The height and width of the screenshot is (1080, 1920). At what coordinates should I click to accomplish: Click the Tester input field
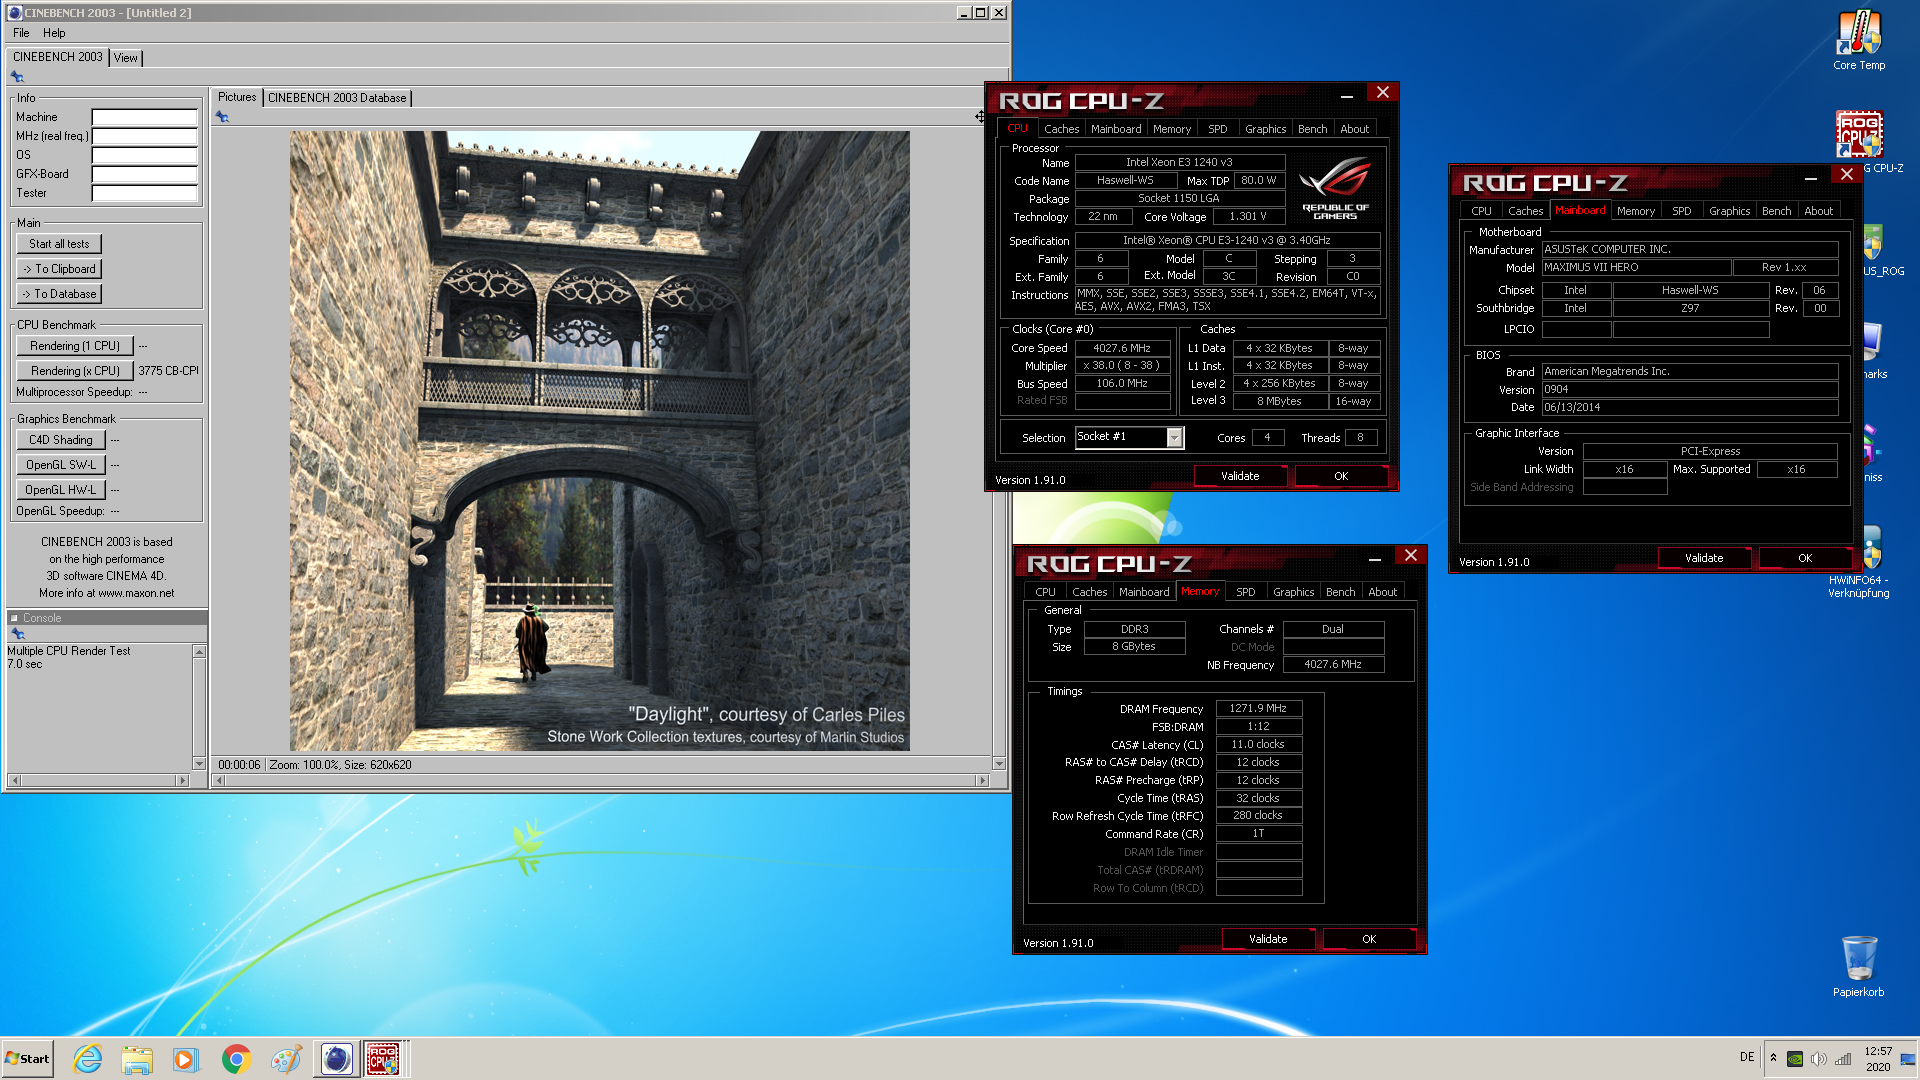tap(145, 193)
